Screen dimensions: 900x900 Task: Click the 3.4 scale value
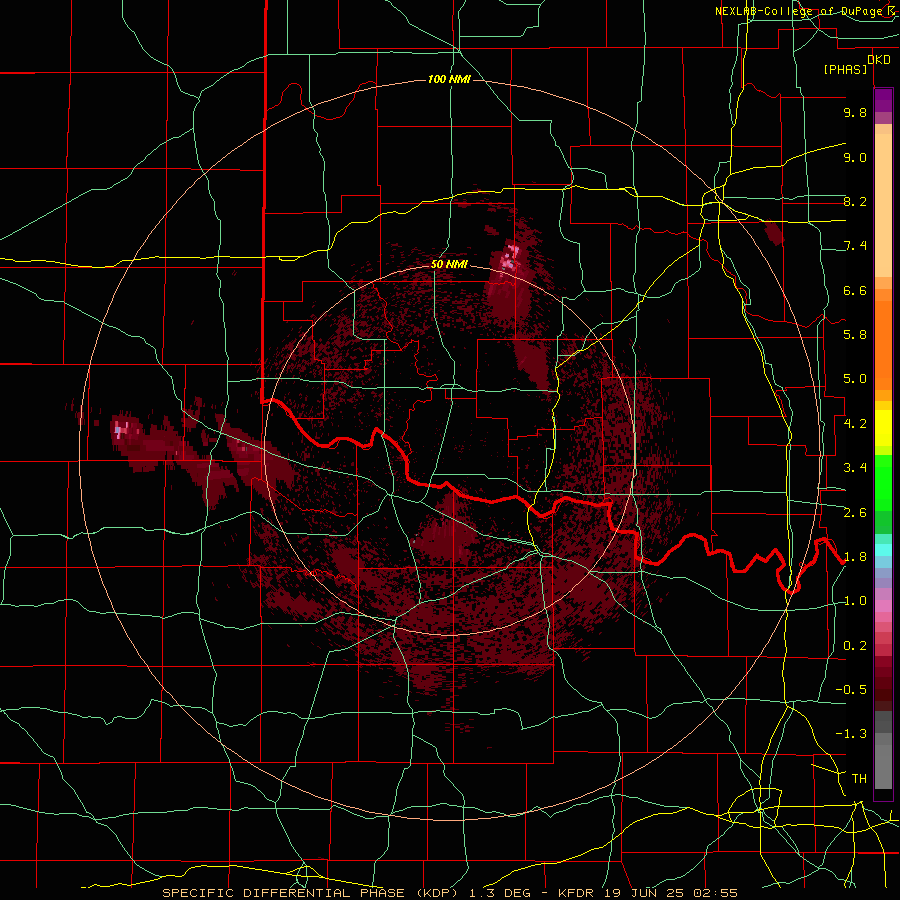pyautogui.click(x=855, y=468)
